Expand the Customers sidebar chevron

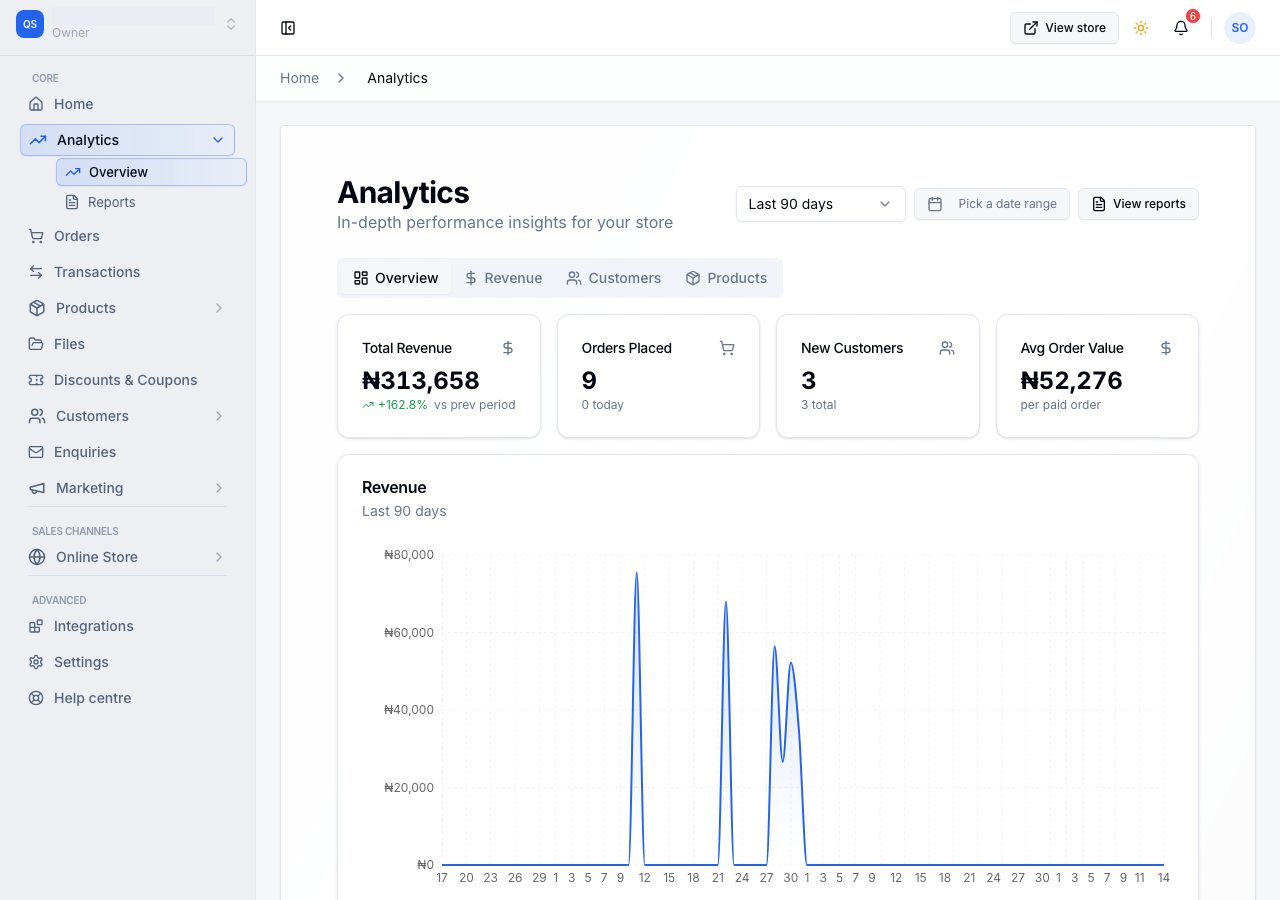[219, 416]
